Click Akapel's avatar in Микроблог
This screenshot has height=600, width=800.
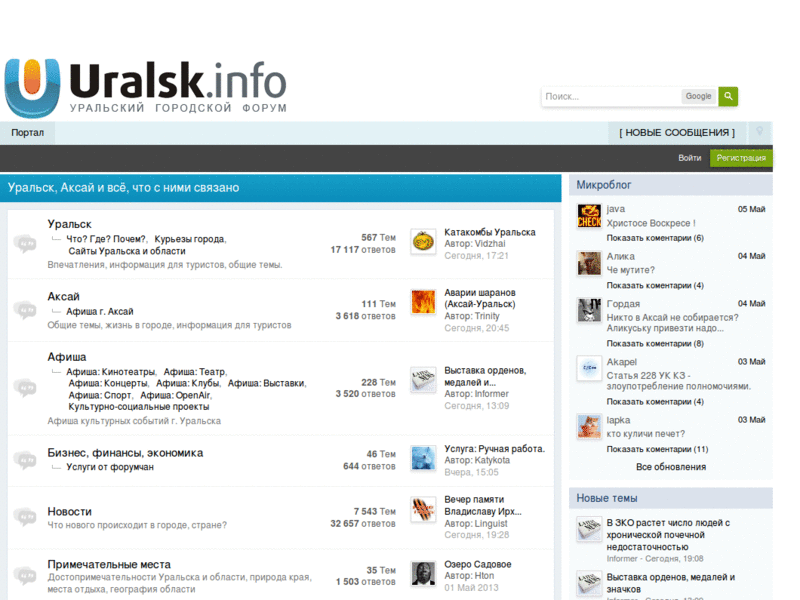pyautogui.click(x=589, y=368)
